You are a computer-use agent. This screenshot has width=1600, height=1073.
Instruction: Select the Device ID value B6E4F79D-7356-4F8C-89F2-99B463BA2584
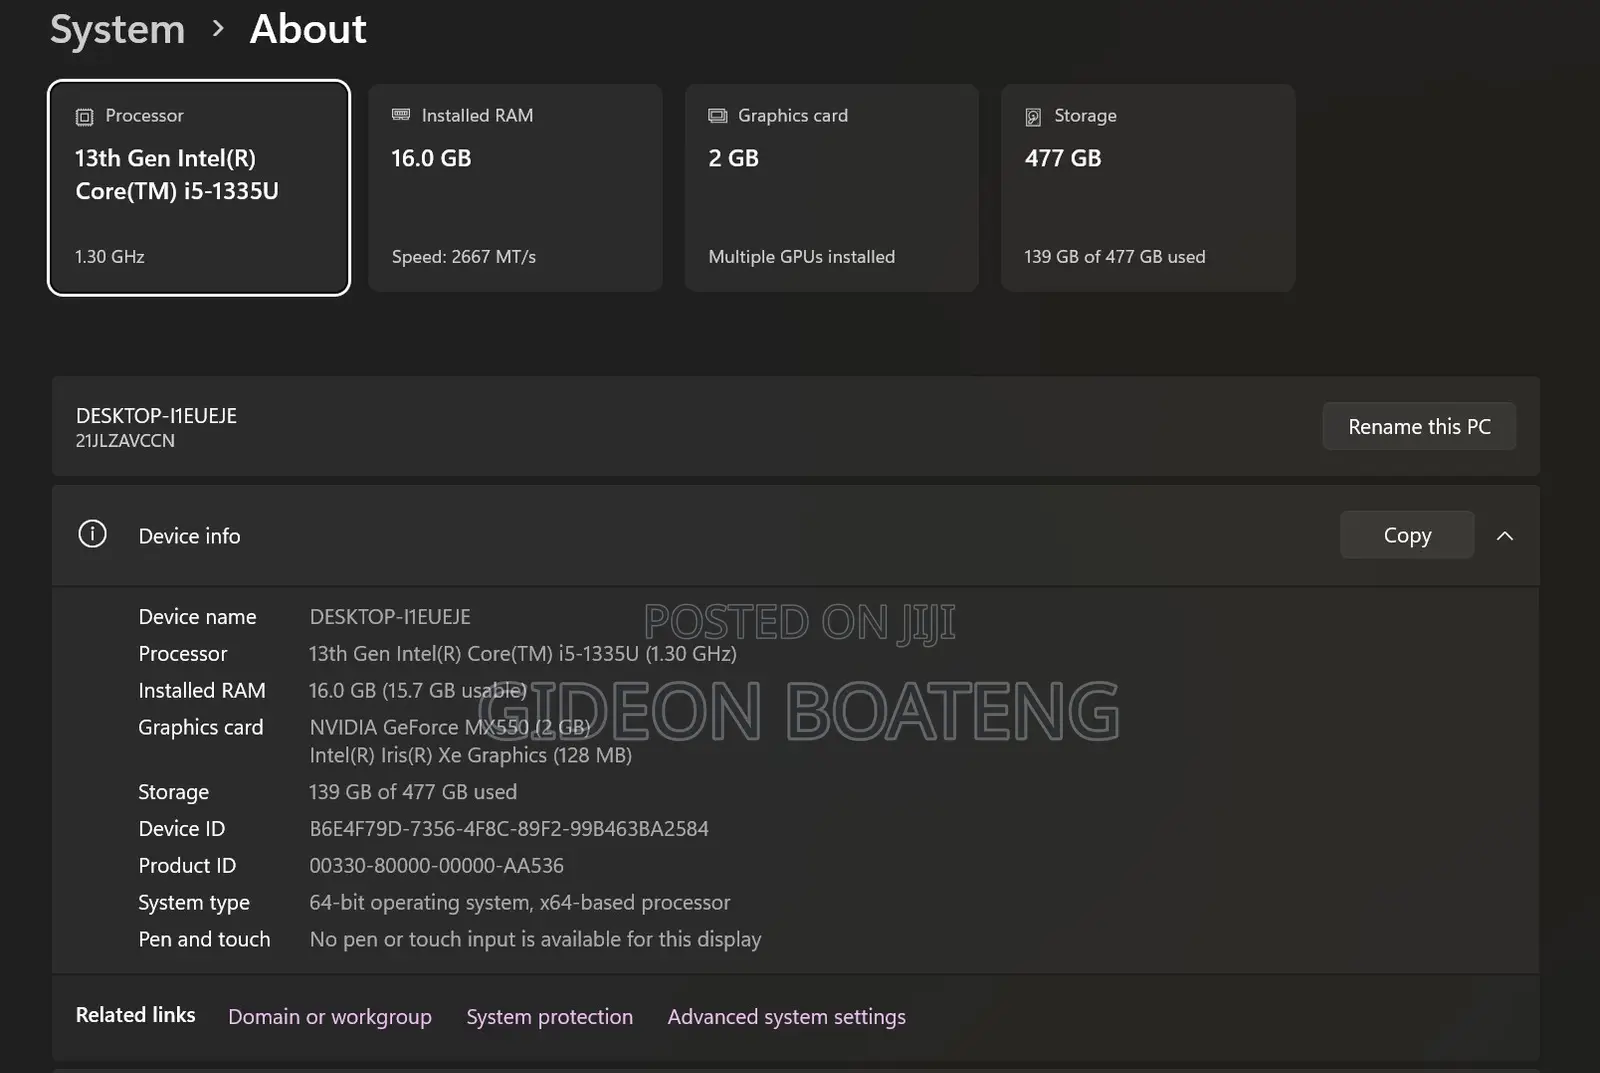(x=509, y=829)
